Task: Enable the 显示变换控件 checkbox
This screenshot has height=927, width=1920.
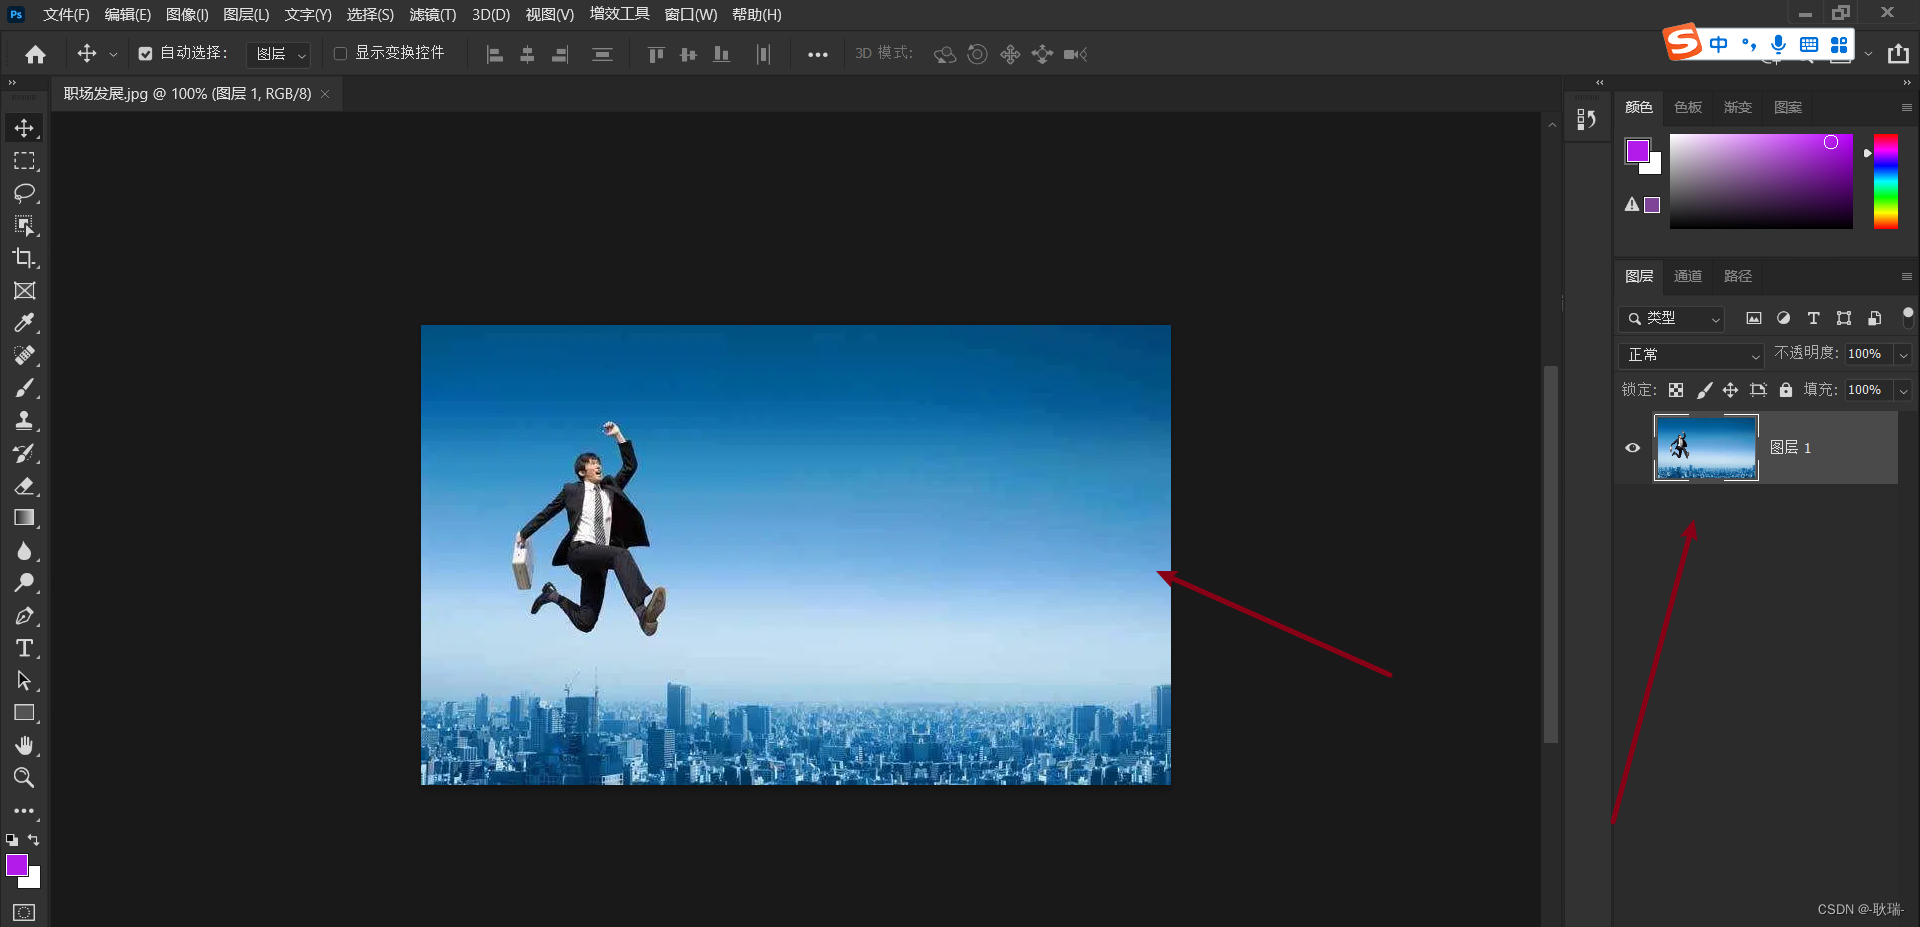Action: tap(340, 54)
